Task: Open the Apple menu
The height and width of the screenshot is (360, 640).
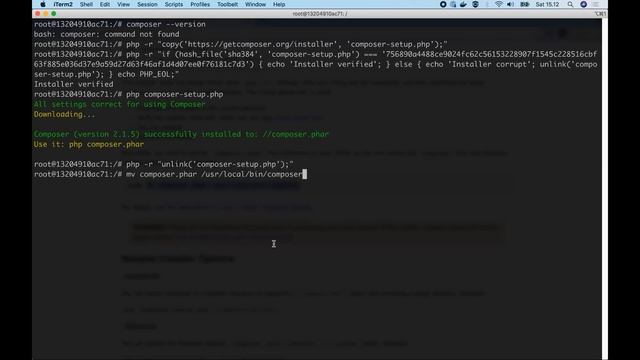Action: (42, 4)
